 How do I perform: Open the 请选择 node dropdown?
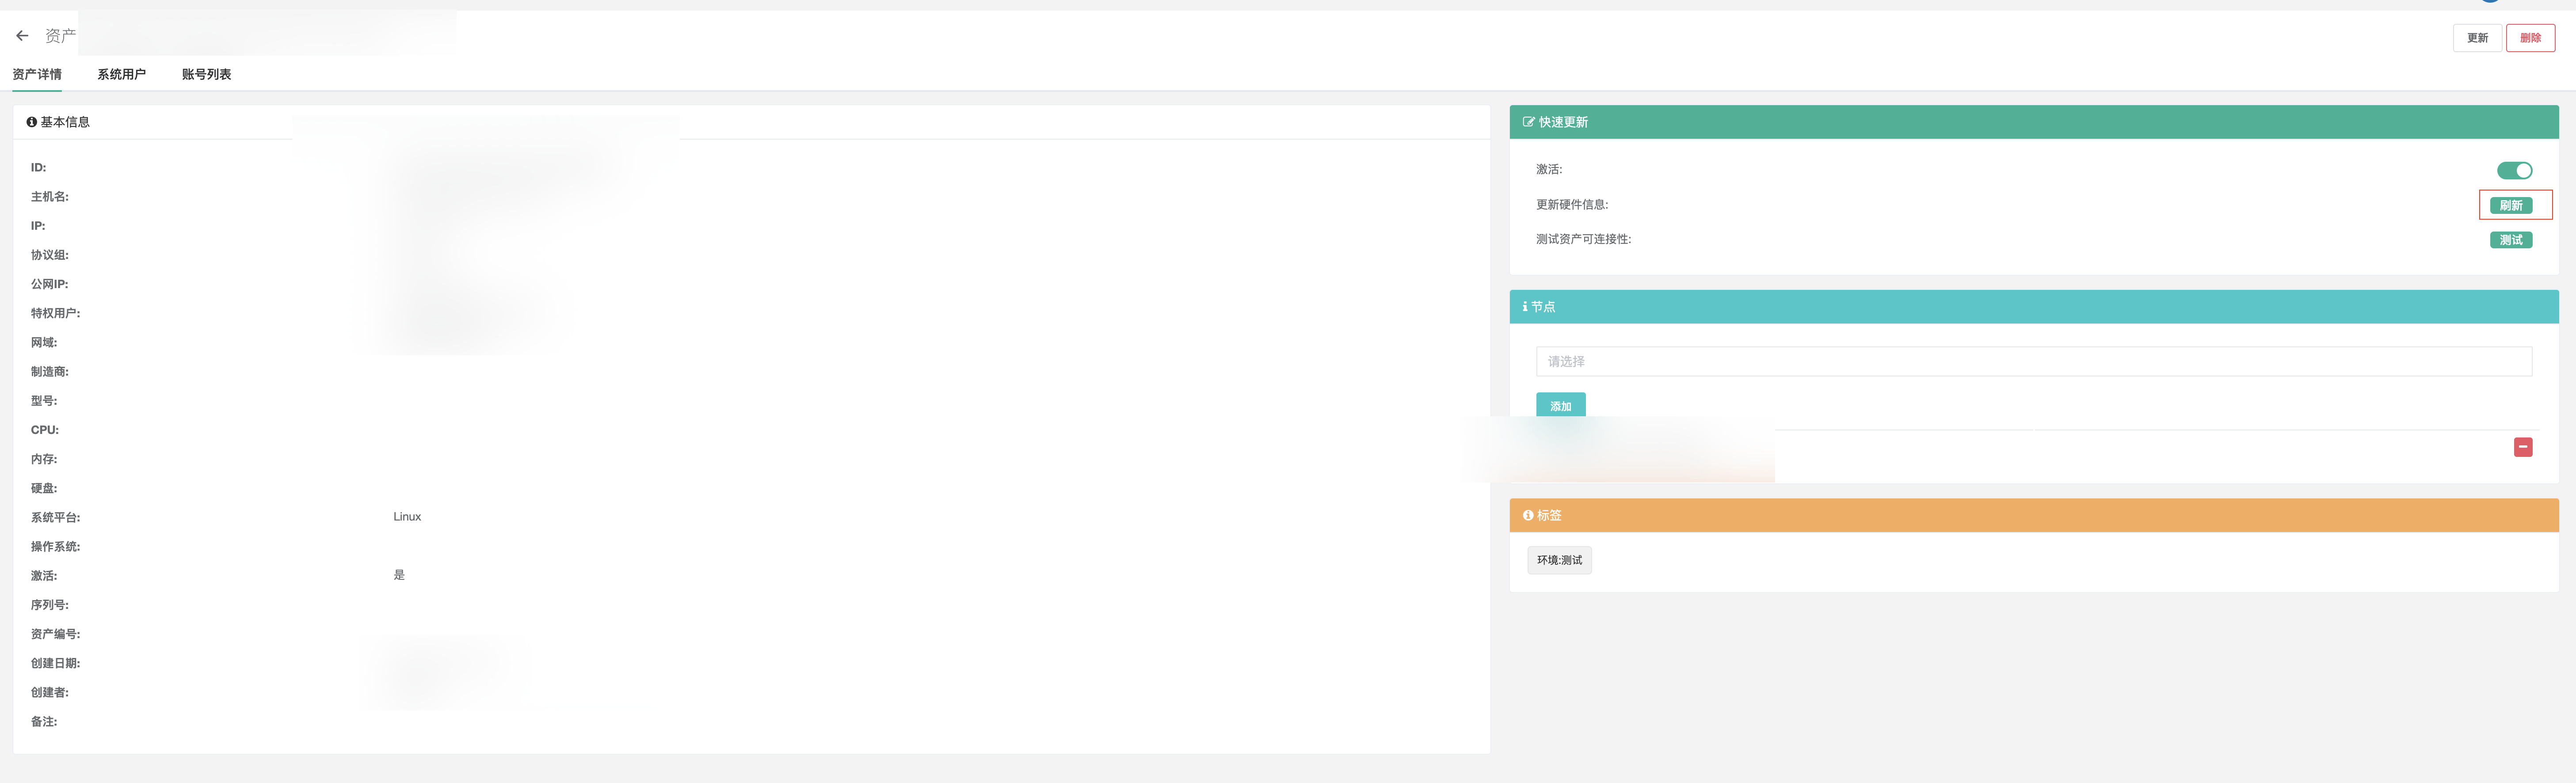(x=2033, y=361)
